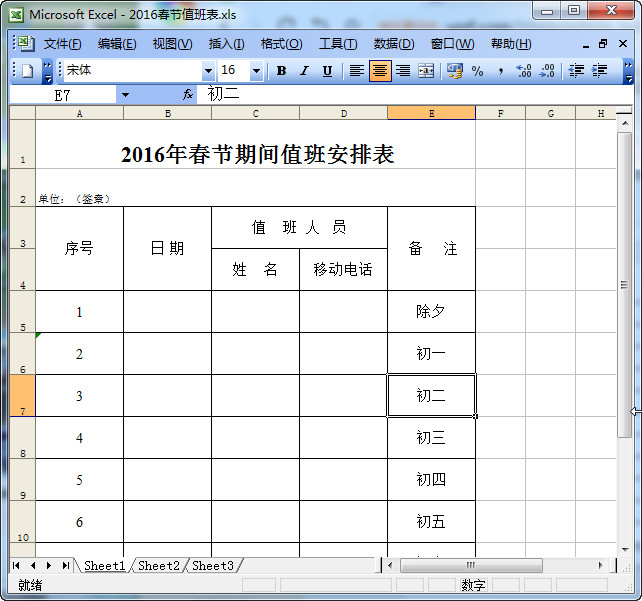
Task: Go to last sheet tab arrow
Action: point(66,565)
